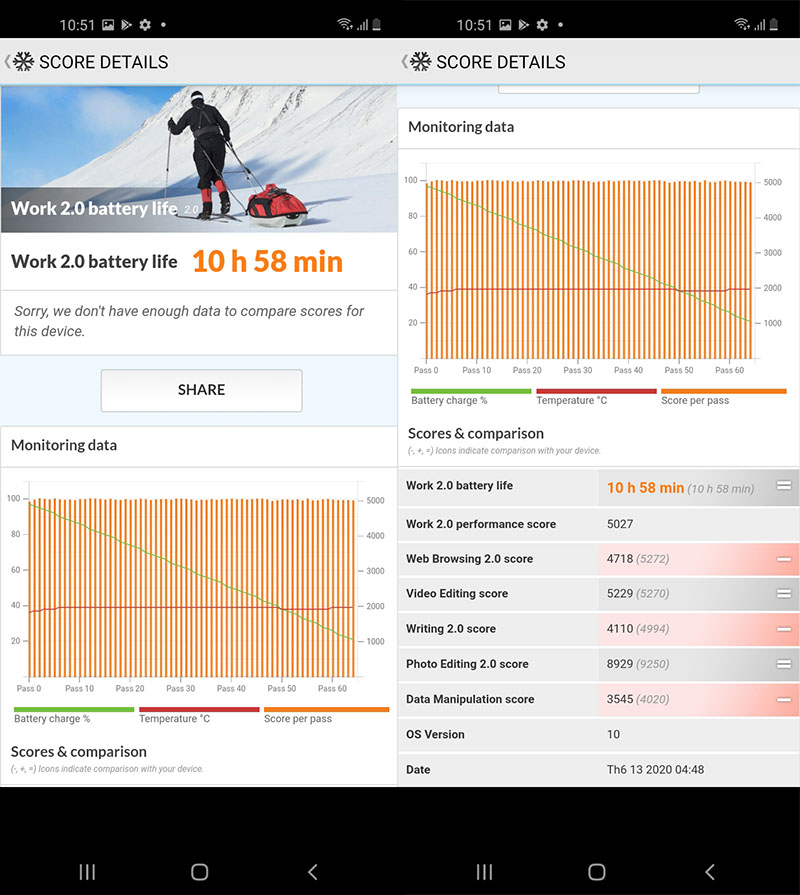Screen dimensions: 800x895
Task: Tap the green Battery charge % legend on left
Action: tap(74, 715)
